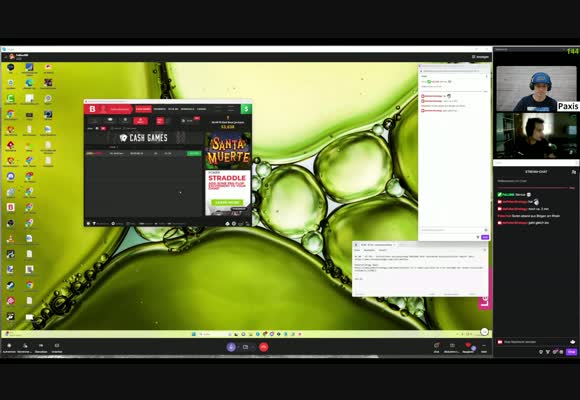The height and width of the screenshot is (400, 580).
Task: Open the Mehr options in the call bar
Action: point(484,347)
